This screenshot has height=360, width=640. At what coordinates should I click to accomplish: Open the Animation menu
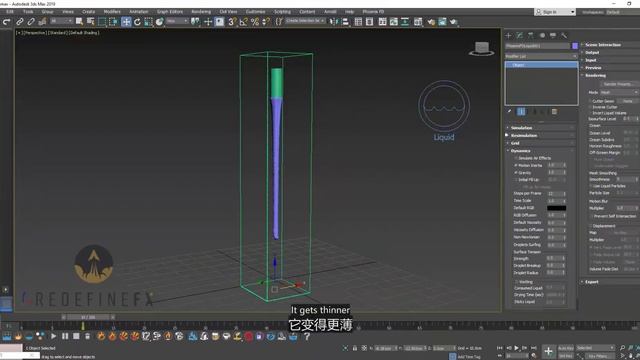(139, 12)
